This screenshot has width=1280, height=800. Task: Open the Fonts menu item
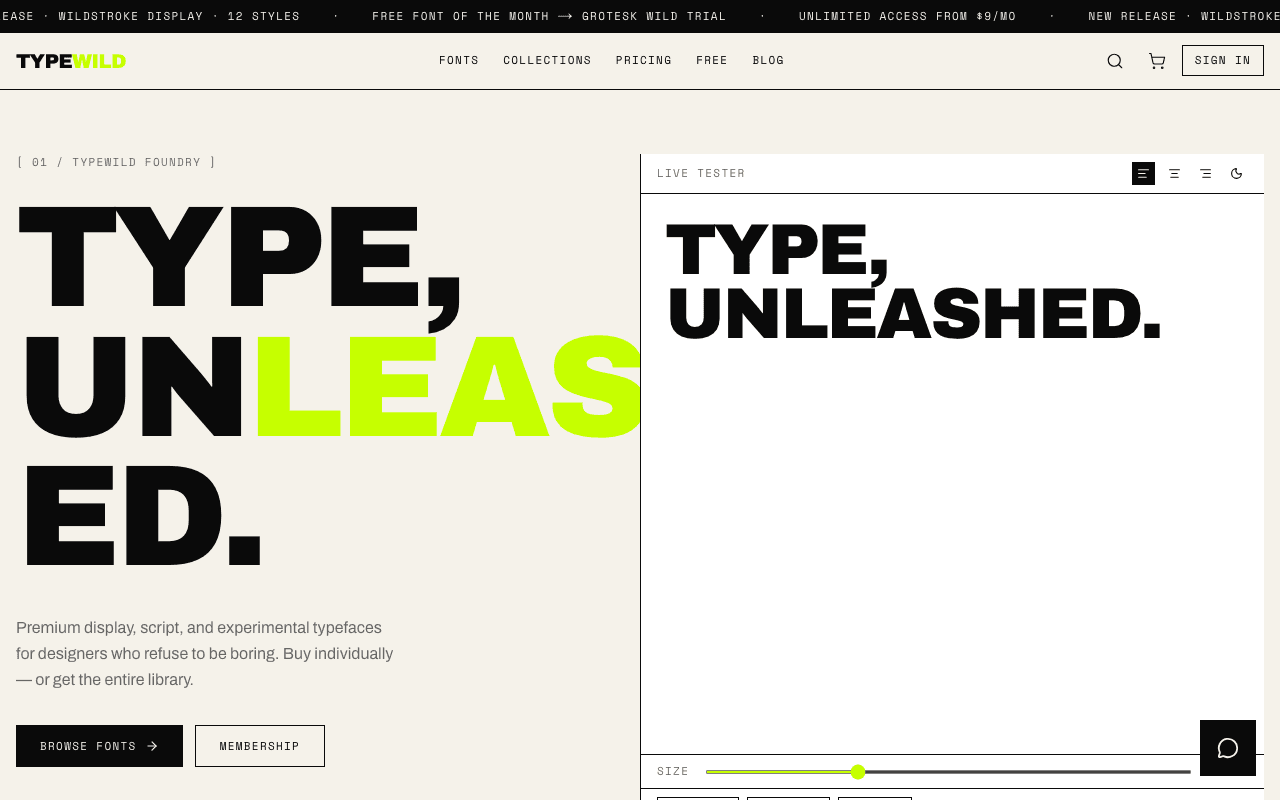coord(459,61)
